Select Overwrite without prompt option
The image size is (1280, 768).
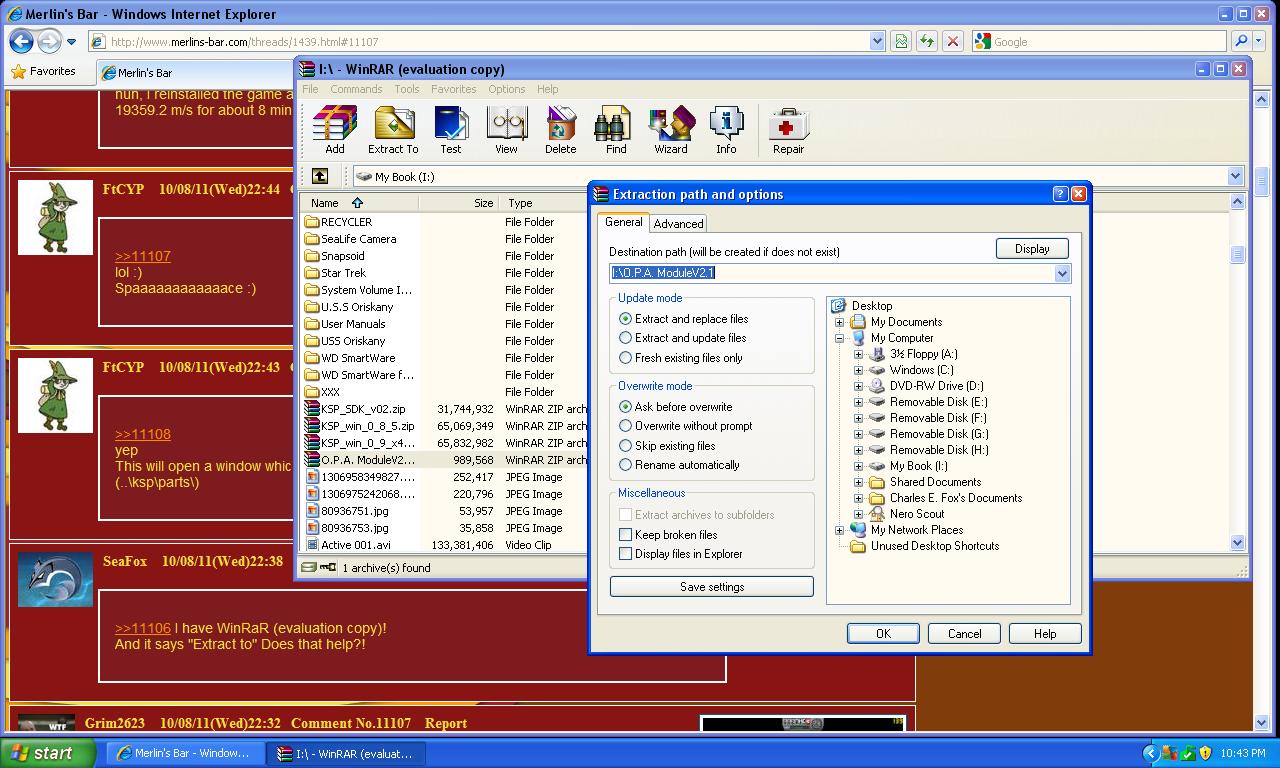pyautogui.click(x=686, y=426)
